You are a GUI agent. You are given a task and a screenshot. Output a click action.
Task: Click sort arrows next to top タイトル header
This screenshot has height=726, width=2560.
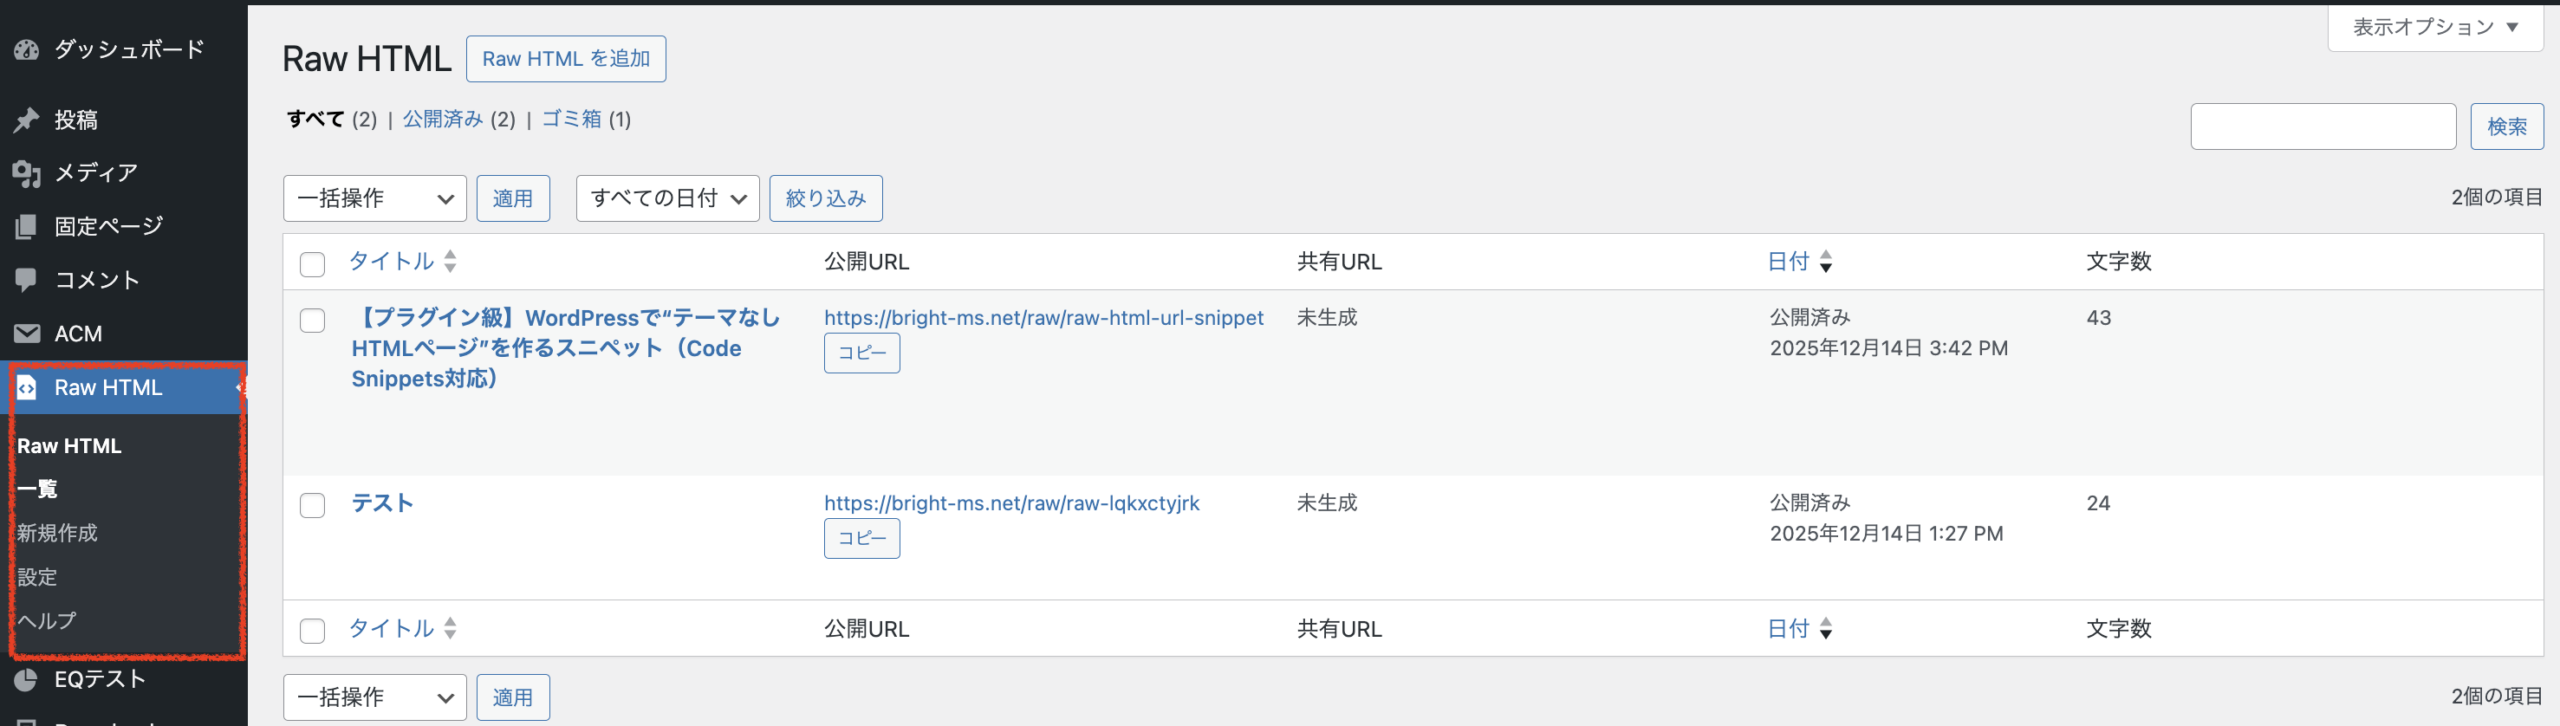coord(450,261)
